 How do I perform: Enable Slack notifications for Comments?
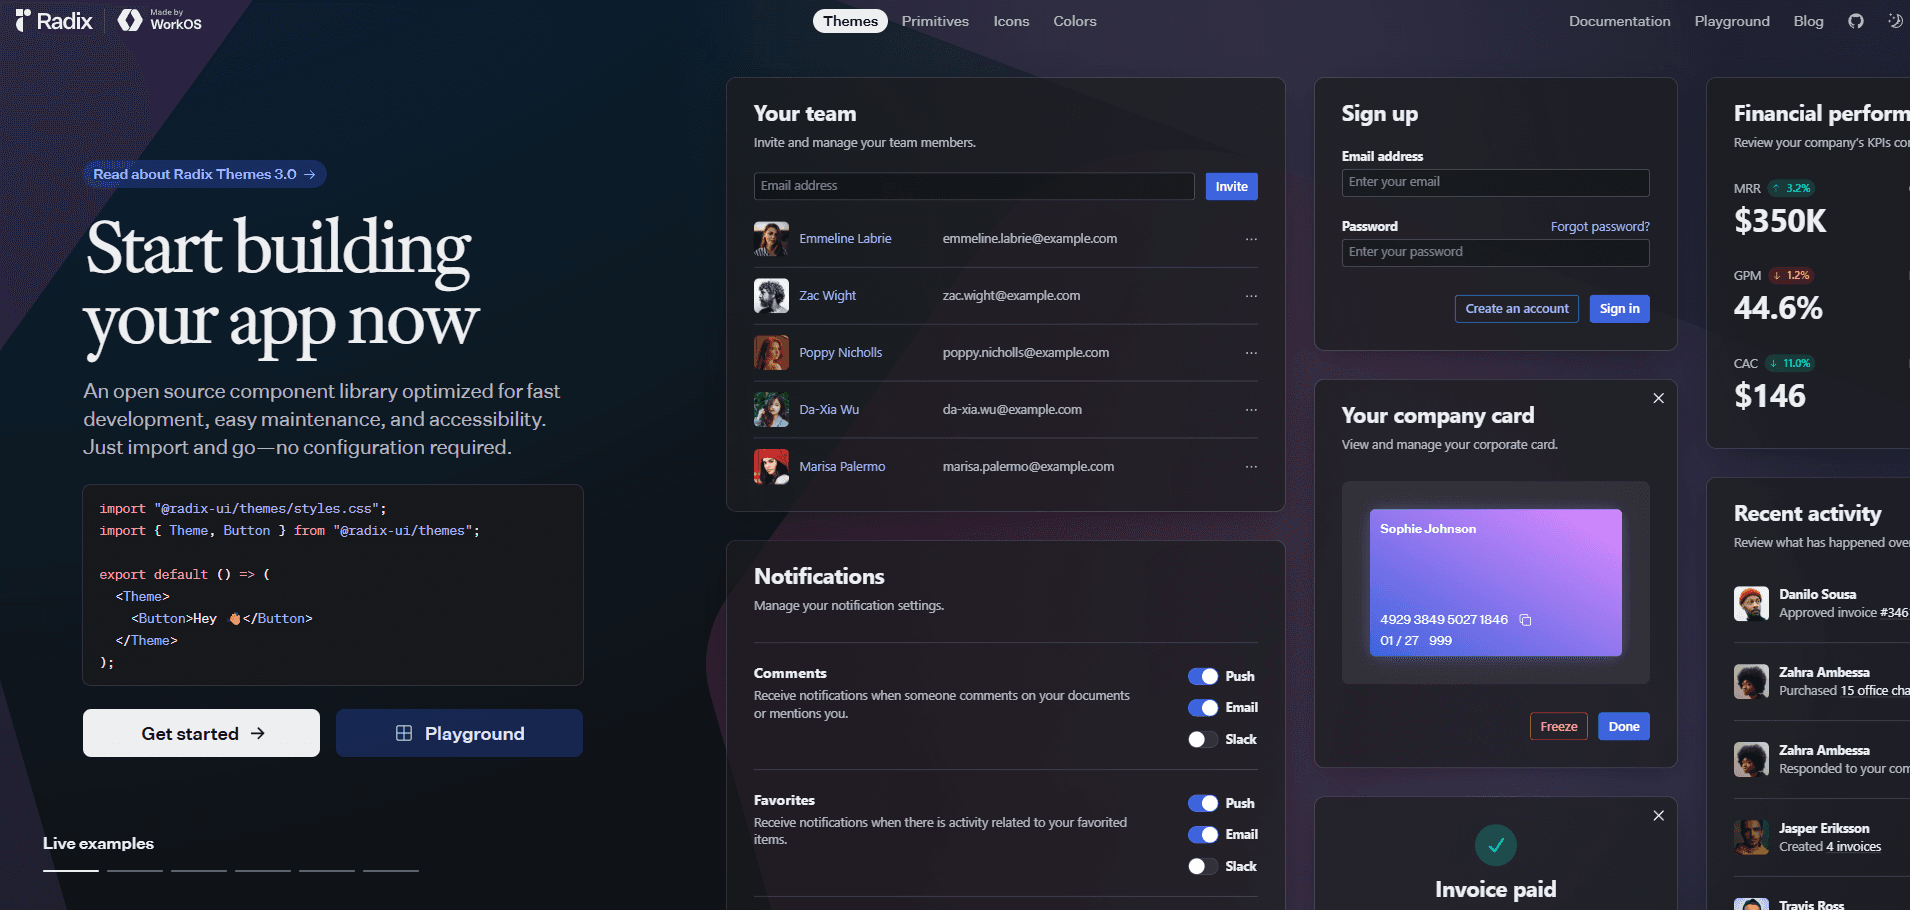pos(1202,739)
